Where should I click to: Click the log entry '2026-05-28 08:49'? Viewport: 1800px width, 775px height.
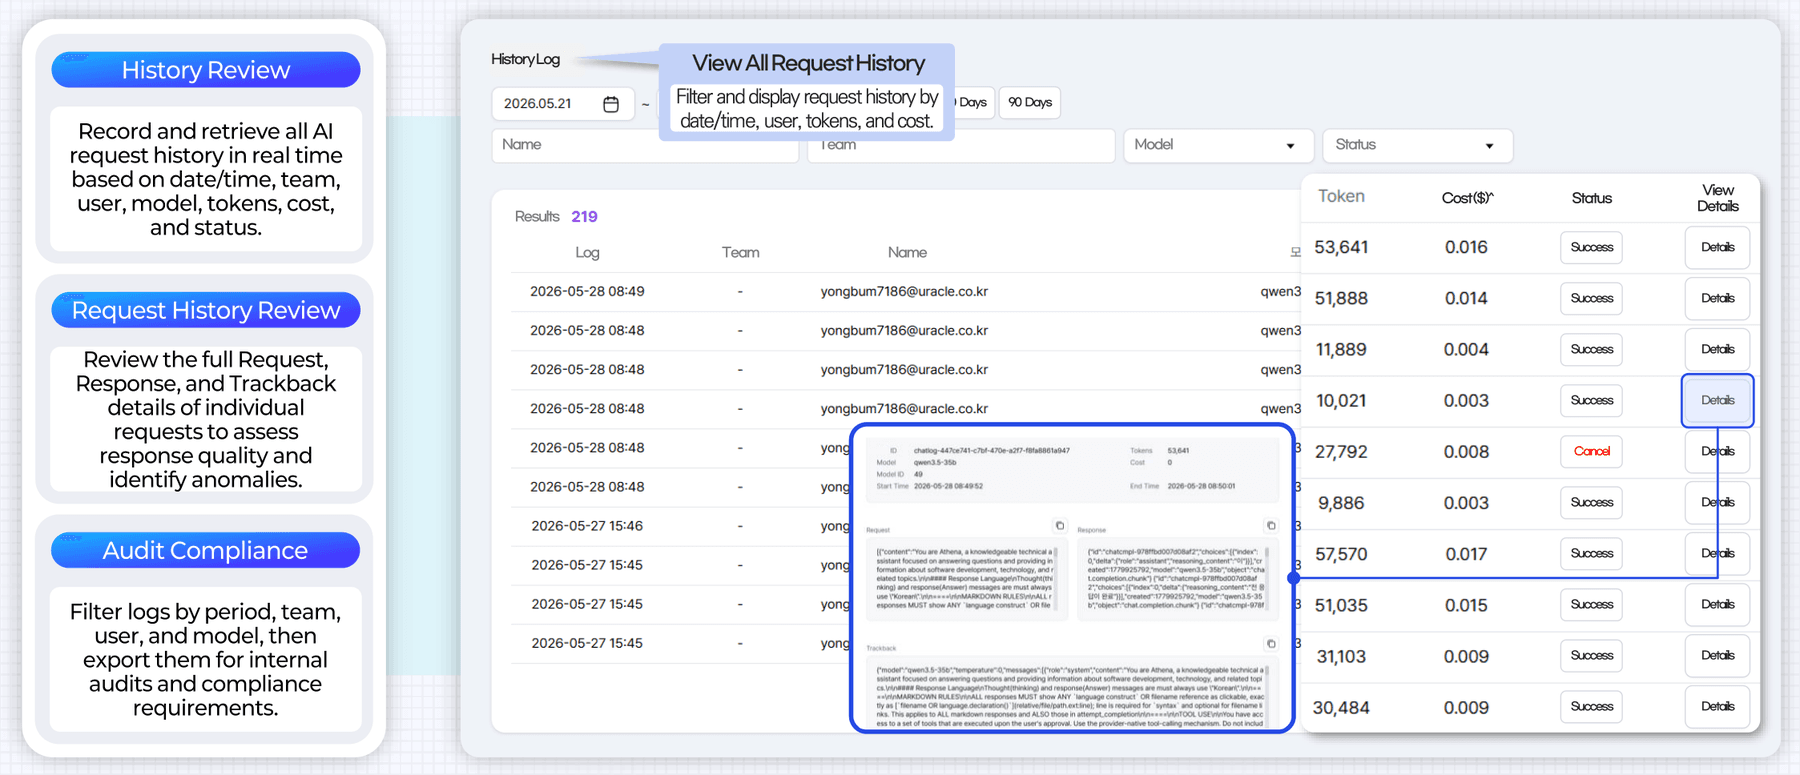pyautogui.click(x=587, y=291)
